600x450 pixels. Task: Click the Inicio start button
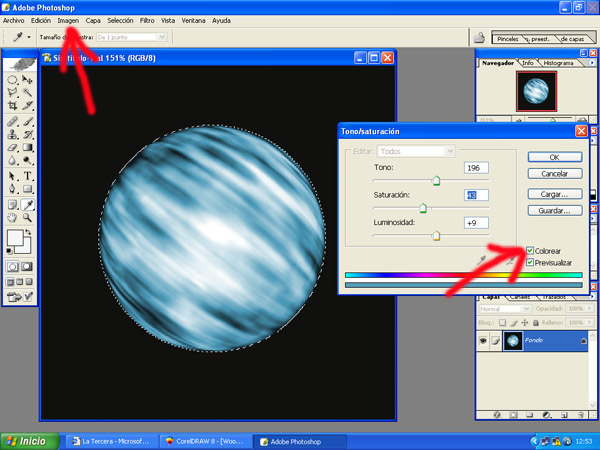(30, 441)
